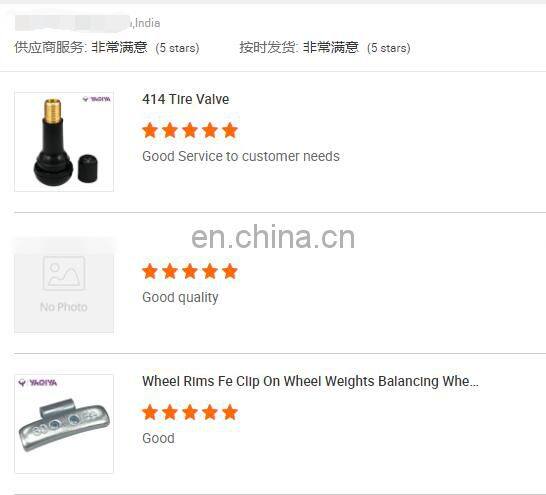
Task: Open the 414 Tire Valve product thumbnail
Action: pyautogui.click(x=64, y=142)
